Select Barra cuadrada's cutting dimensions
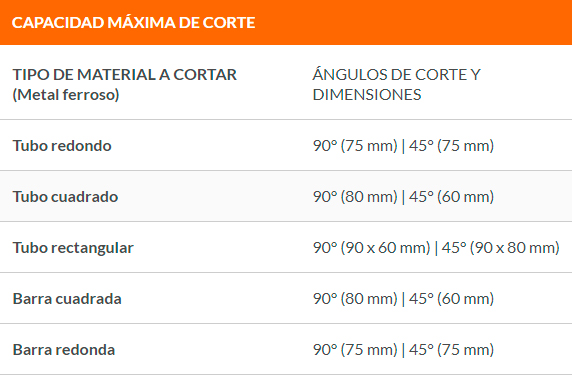The height and width of the screenshot is (375, 572). click(403, 299)
